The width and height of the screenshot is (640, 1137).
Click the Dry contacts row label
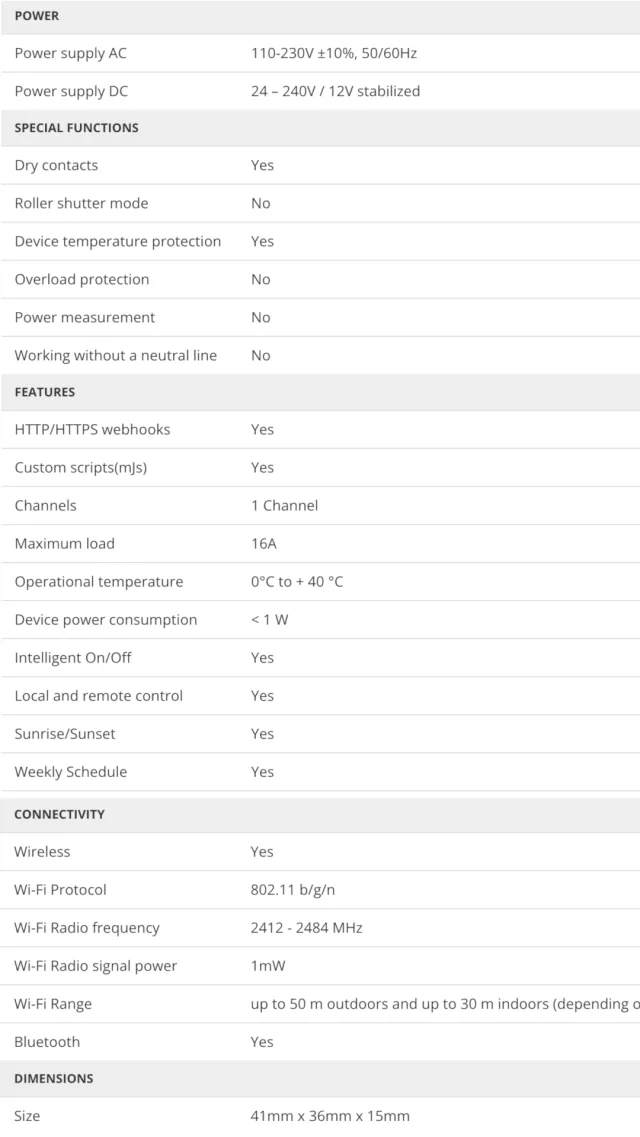[x=56, y=165]
